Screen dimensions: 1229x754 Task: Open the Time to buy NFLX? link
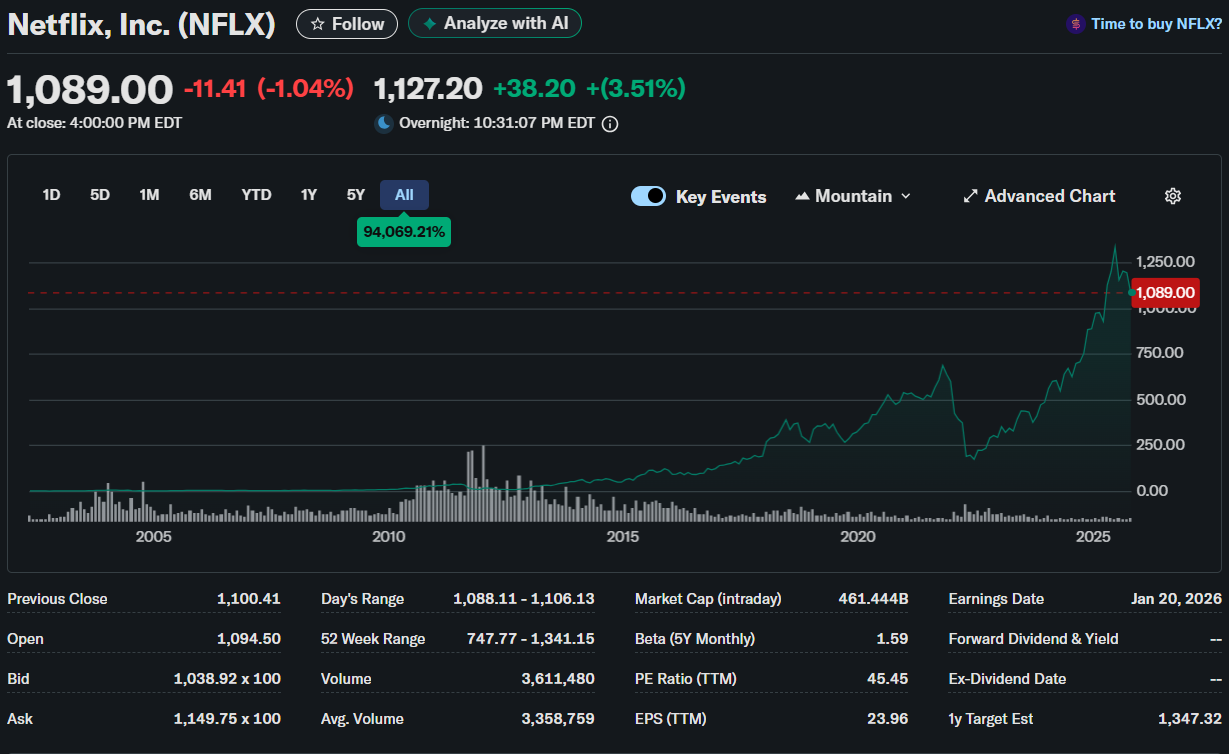point(1156,24)
